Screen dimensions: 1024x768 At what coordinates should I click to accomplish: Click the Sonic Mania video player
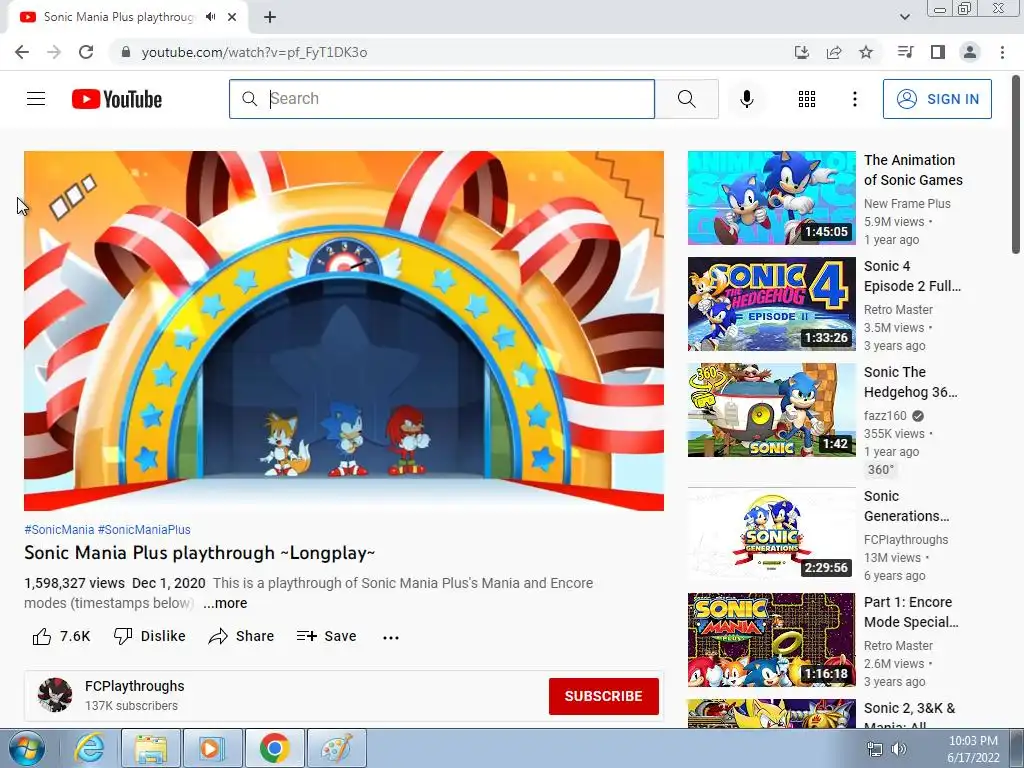point(344,331)
